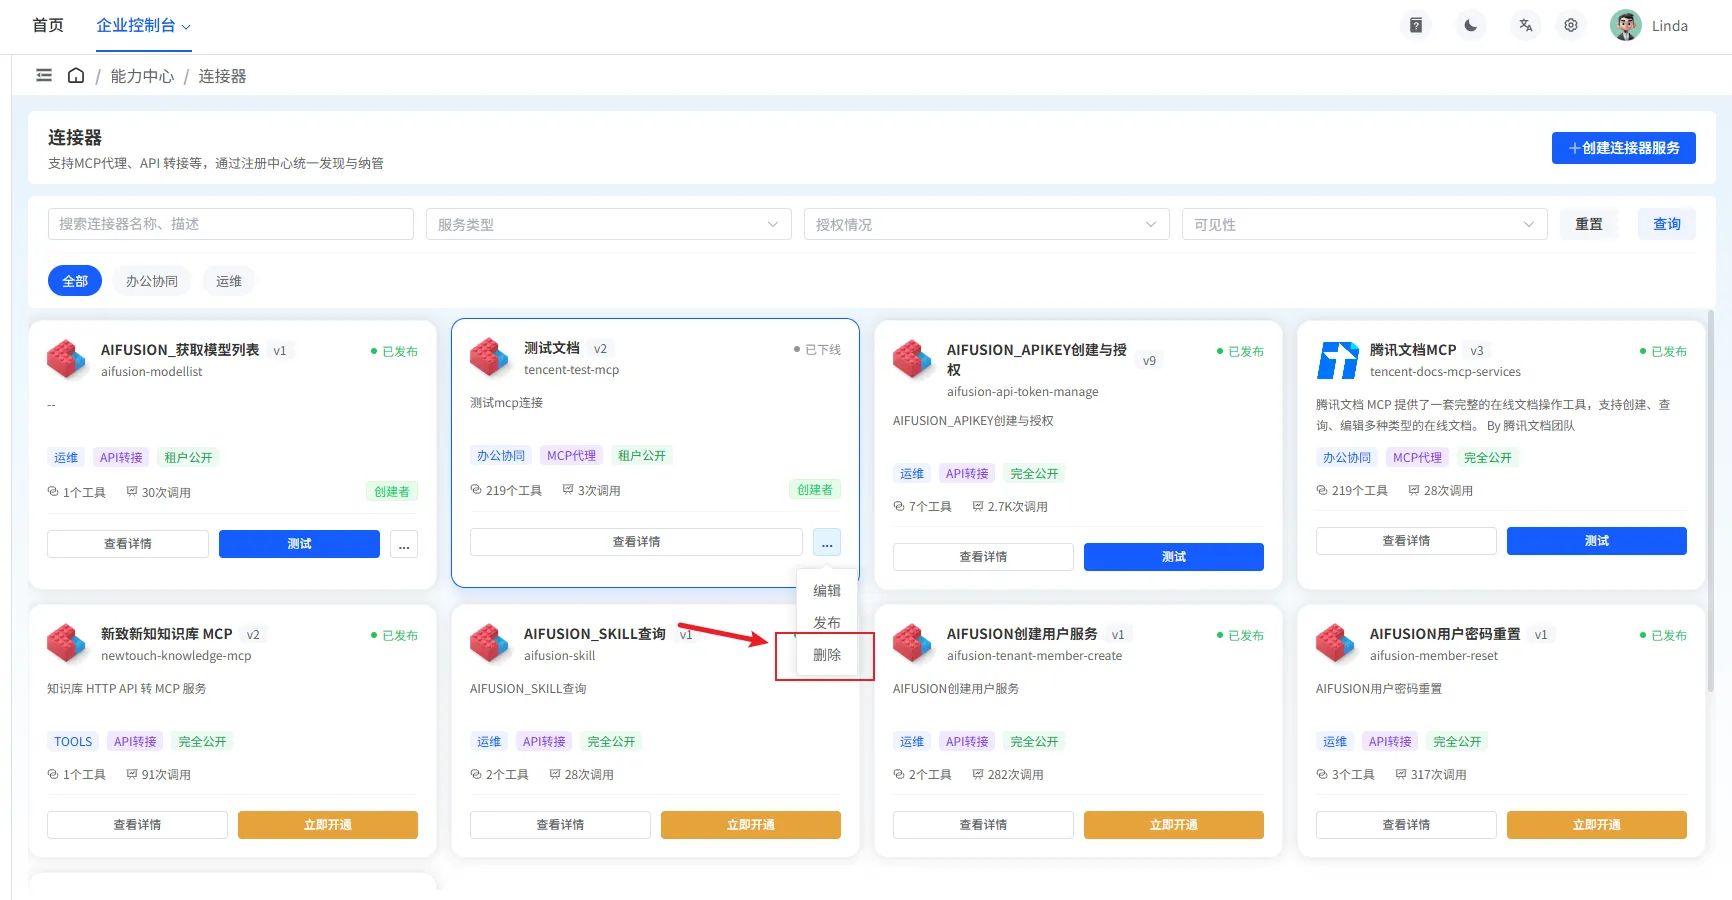Click Linda's user avatar
This screenshot has height=900, width=1732.
pos(1626,25)
